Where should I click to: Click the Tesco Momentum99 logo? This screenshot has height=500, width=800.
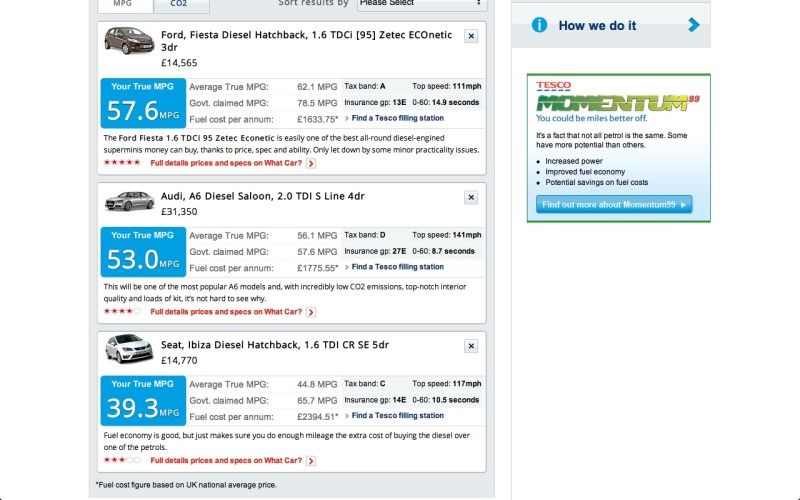[617, 97]
